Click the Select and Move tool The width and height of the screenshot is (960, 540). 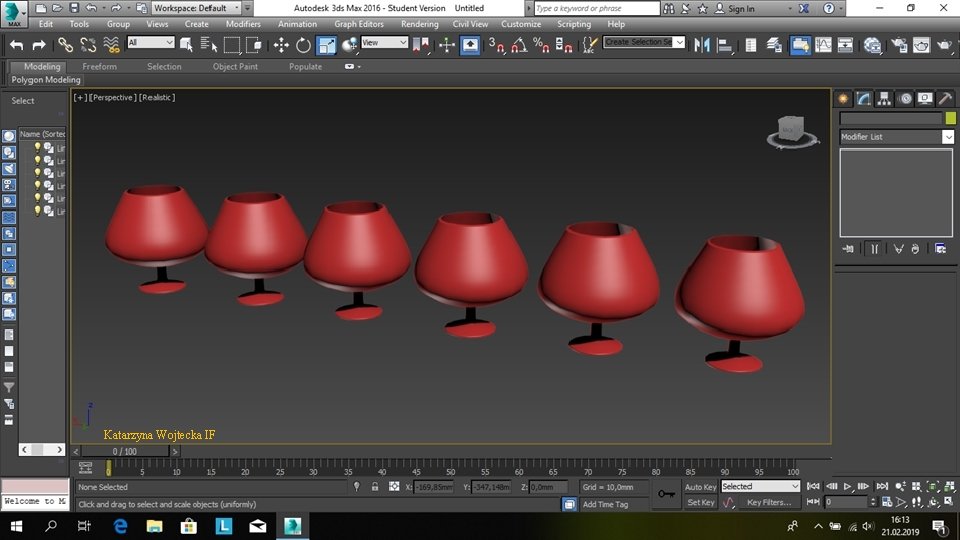coord(281,45)
